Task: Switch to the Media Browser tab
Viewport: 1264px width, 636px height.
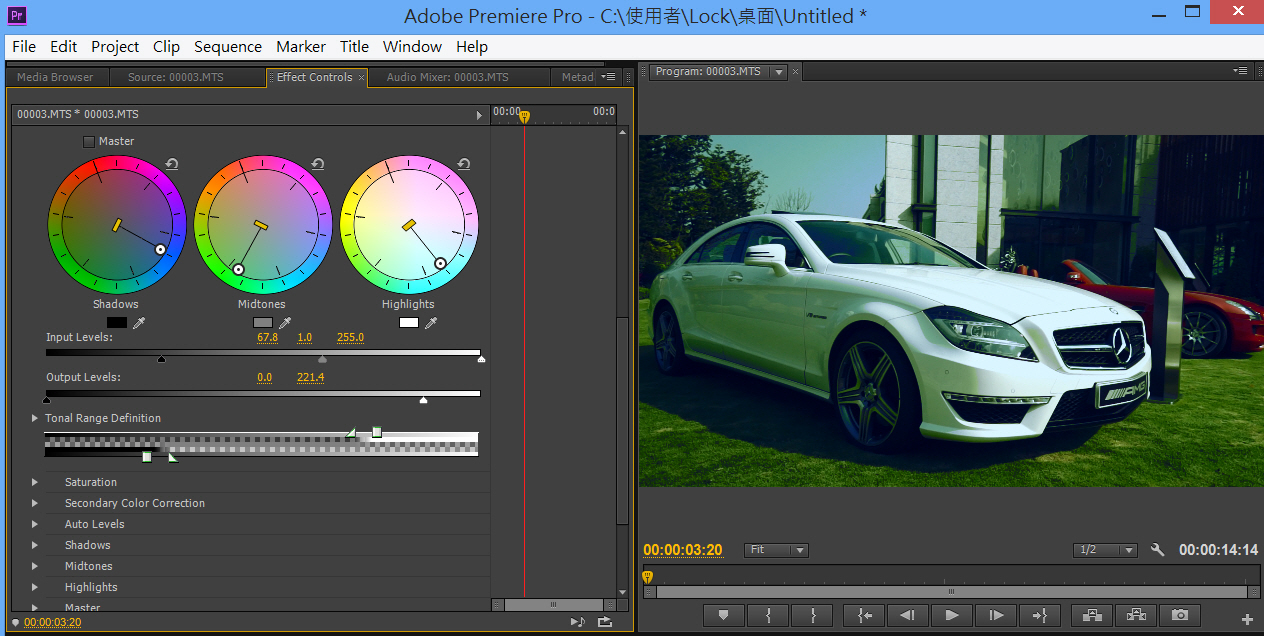Action: pyautogui.click(x=55, y=77)
